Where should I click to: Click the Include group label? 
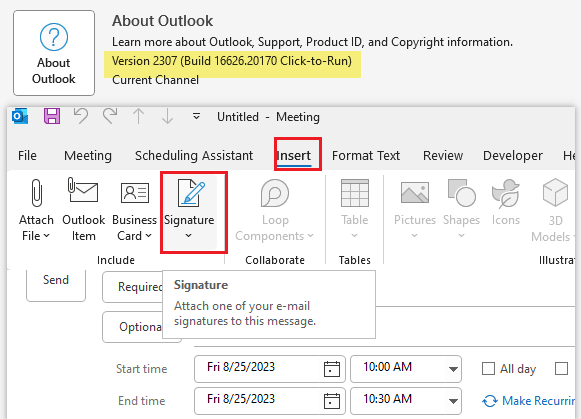pyautogui.click(x=116, y=260)
